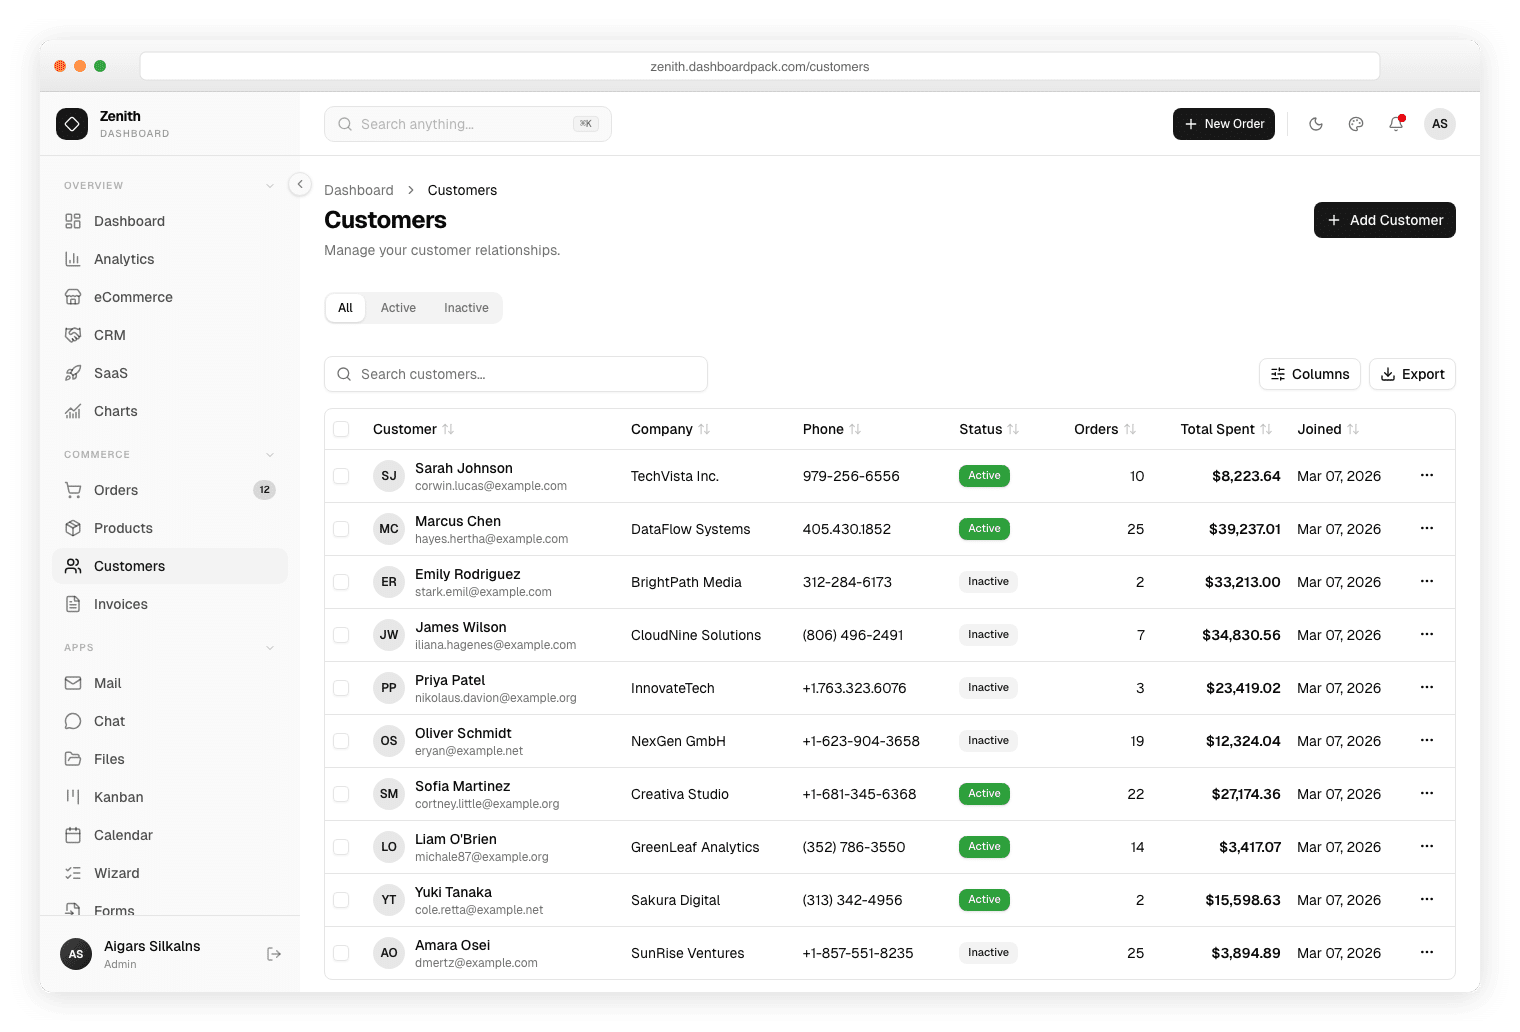Switch to the Inactive filter tab
The image size is (1520, 1032).
tap(465, 308)
